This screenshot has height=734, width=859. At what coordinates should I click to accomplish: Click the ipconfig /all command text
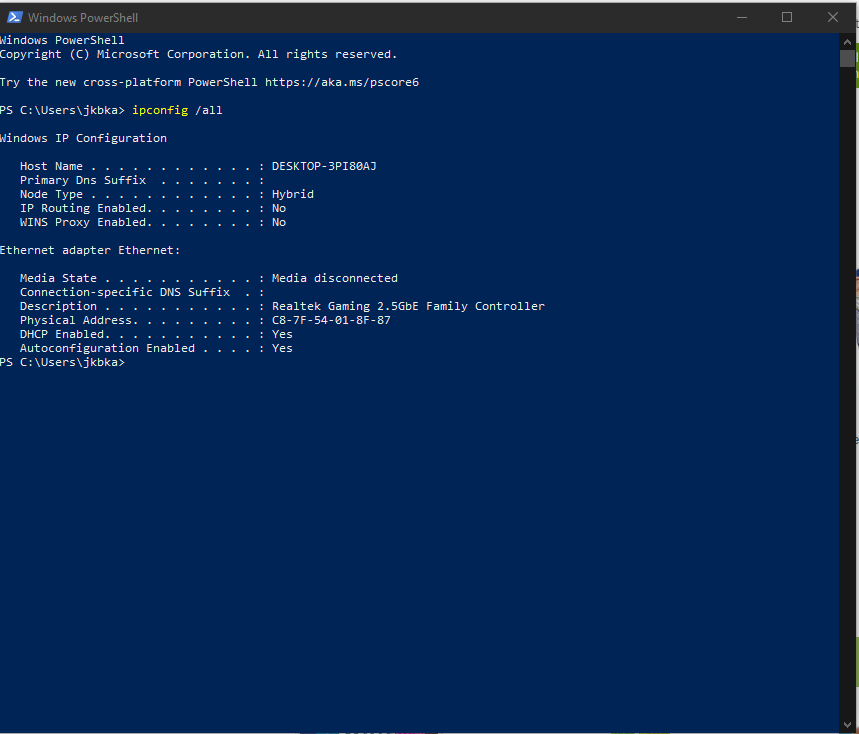pyautogui.click(x=177, y=110)
